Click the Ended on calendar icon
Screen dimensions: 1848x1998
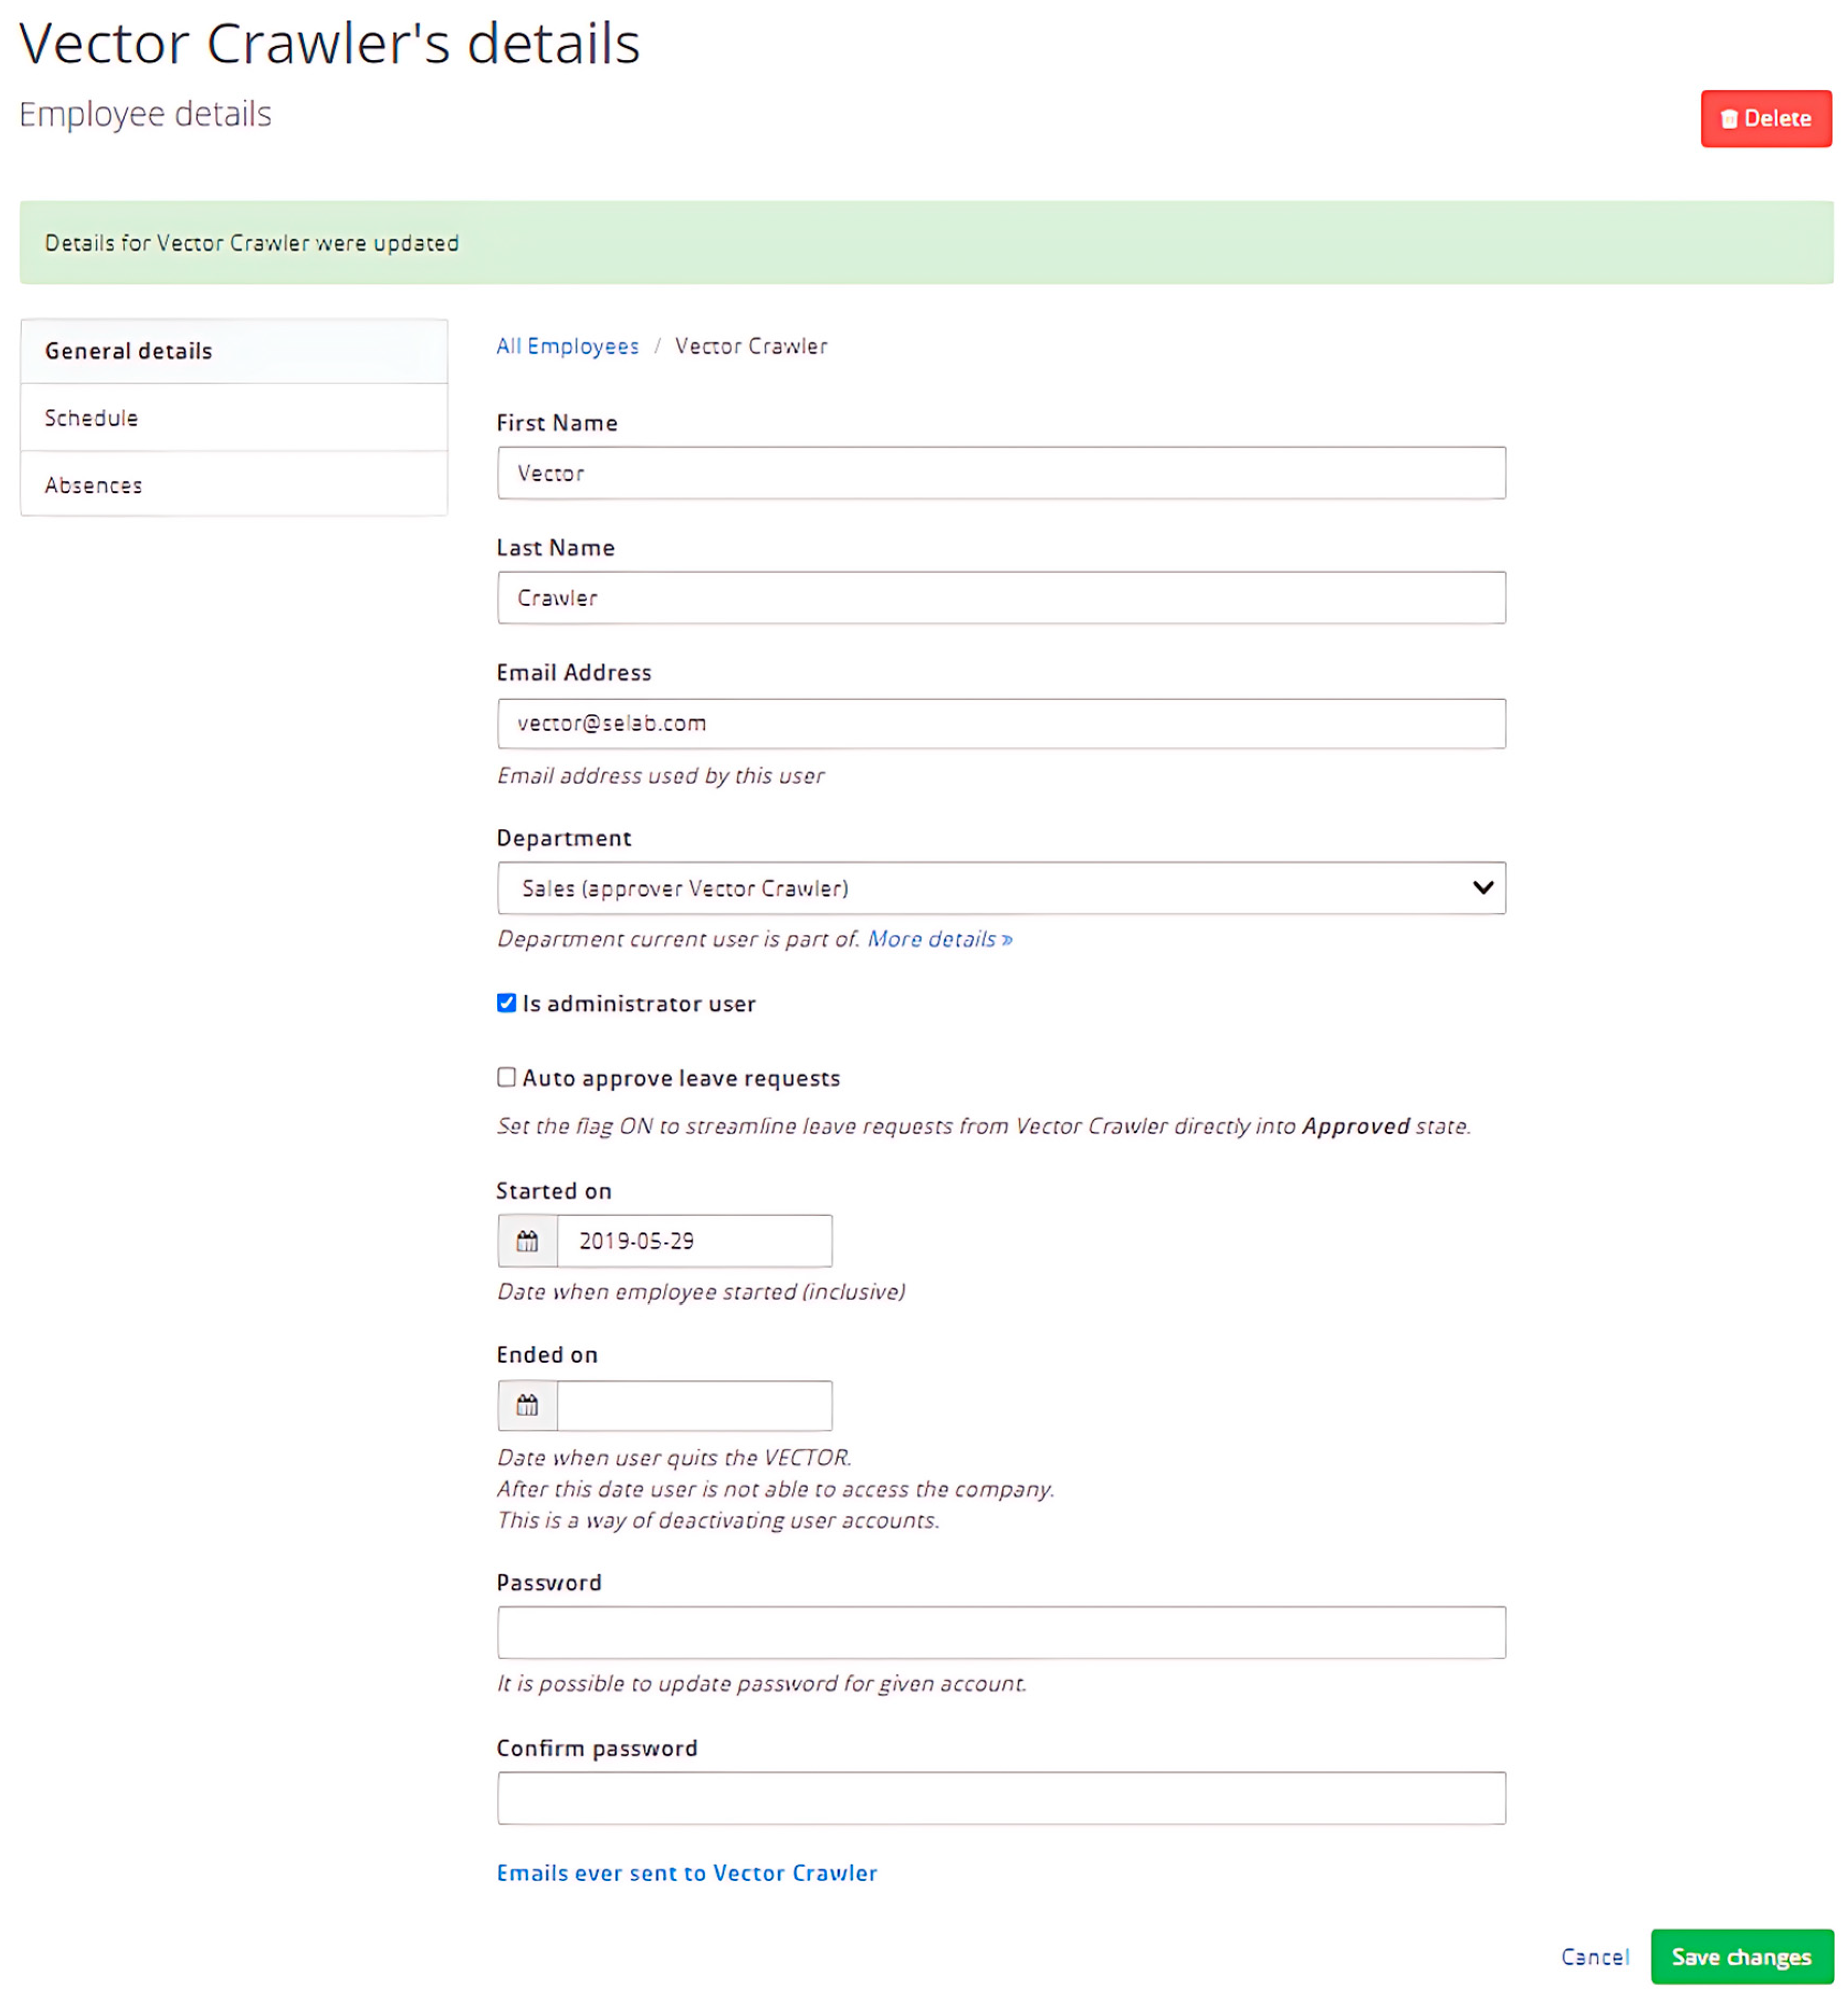(x=527, y=1406)
